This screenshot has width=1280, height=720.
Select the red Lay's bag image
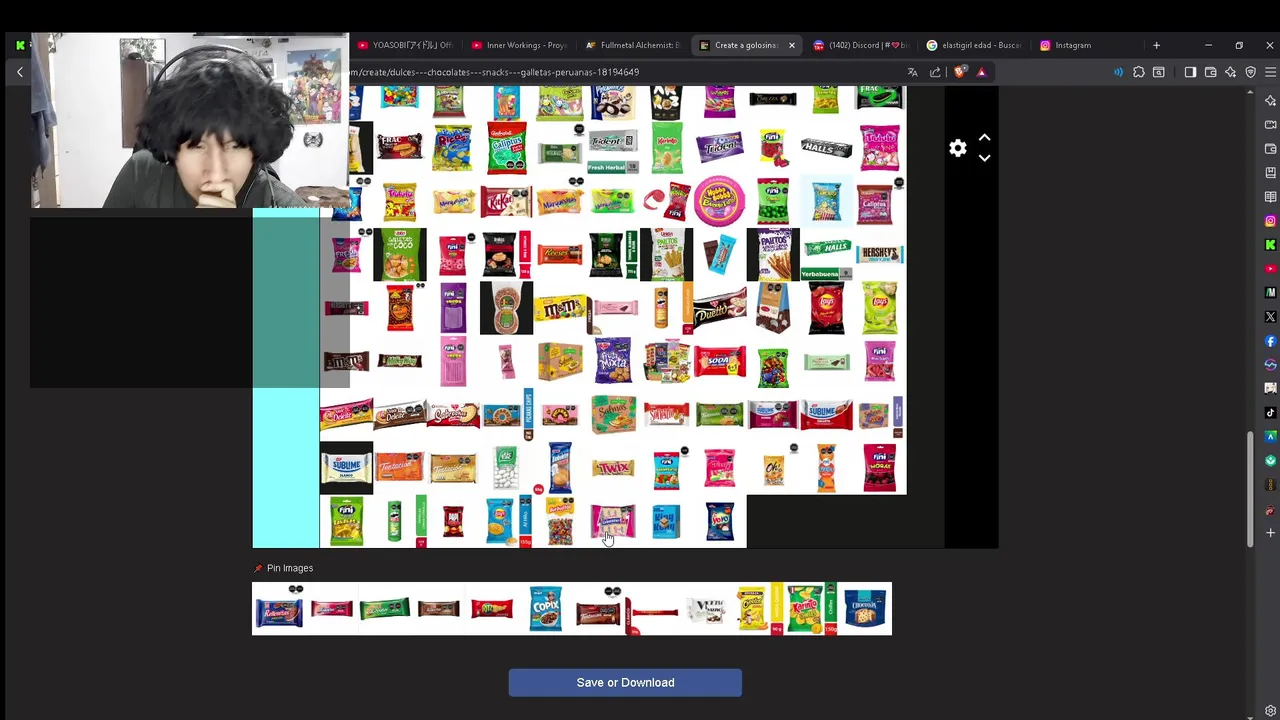[x=826, y=307]
